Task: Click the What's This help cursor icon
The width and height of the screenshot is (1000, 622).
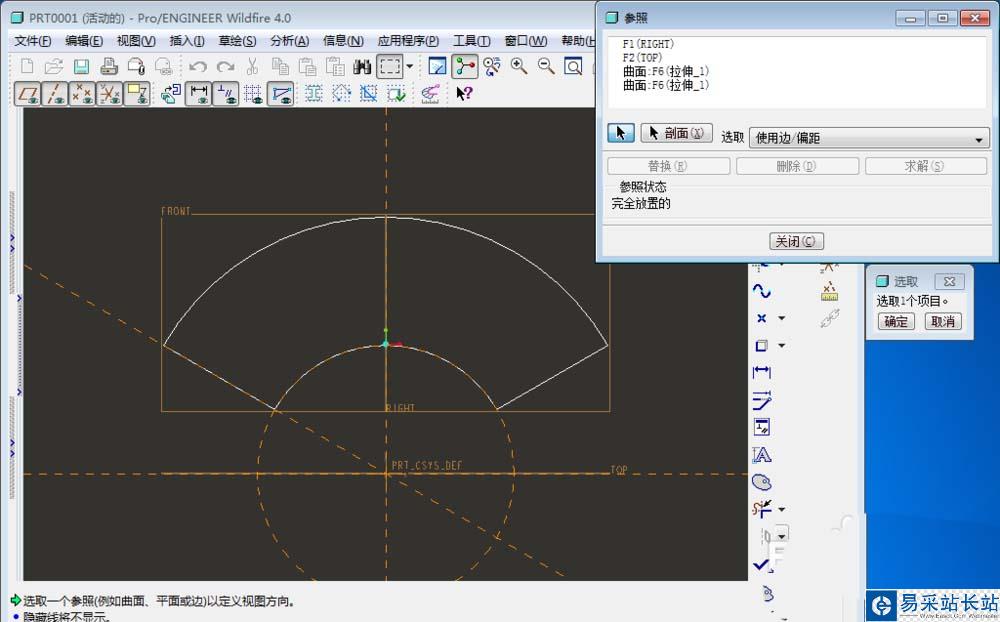Action: click(x=464, y=93)
